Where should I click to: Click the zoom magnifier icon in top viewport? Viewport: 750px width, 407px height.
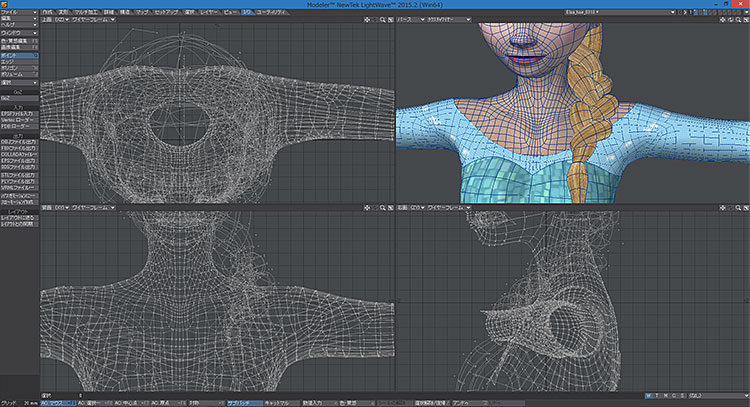point(383,20)
